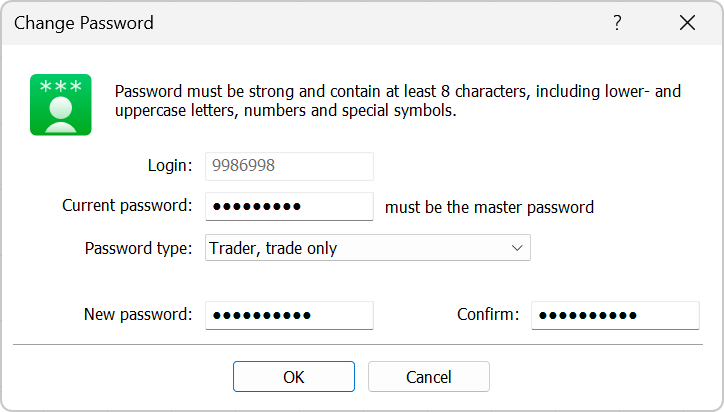Screen dimensions: 724x412
Task: Click the 'Confirm:' label
Action: [x=488, y=315]
